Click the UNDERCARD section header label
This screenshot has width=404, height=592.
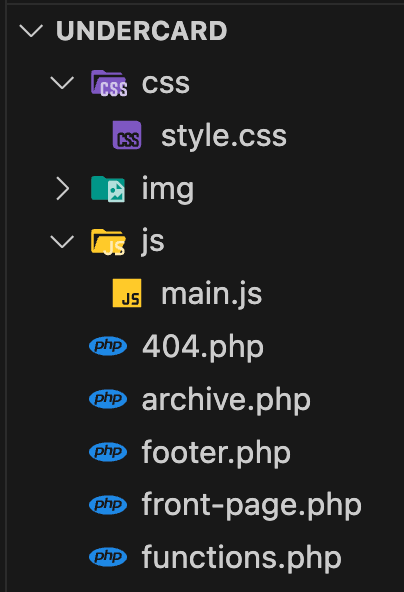click(142, 31)
